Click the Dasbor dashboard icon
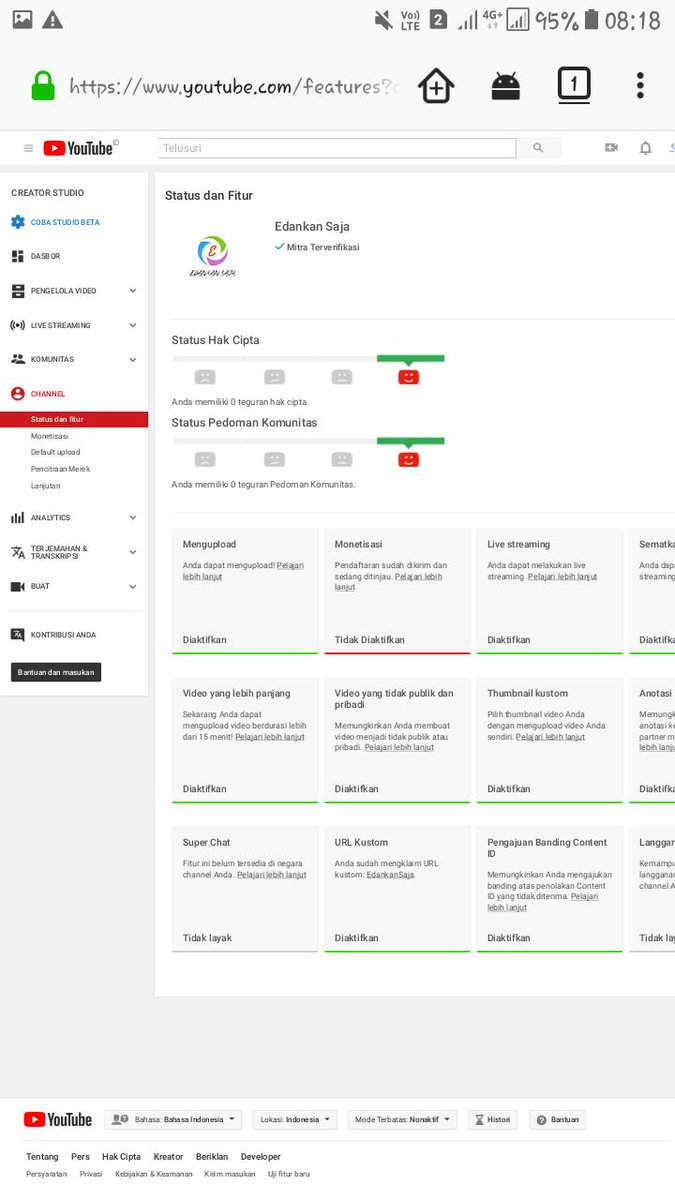 (x=17, y=256)
